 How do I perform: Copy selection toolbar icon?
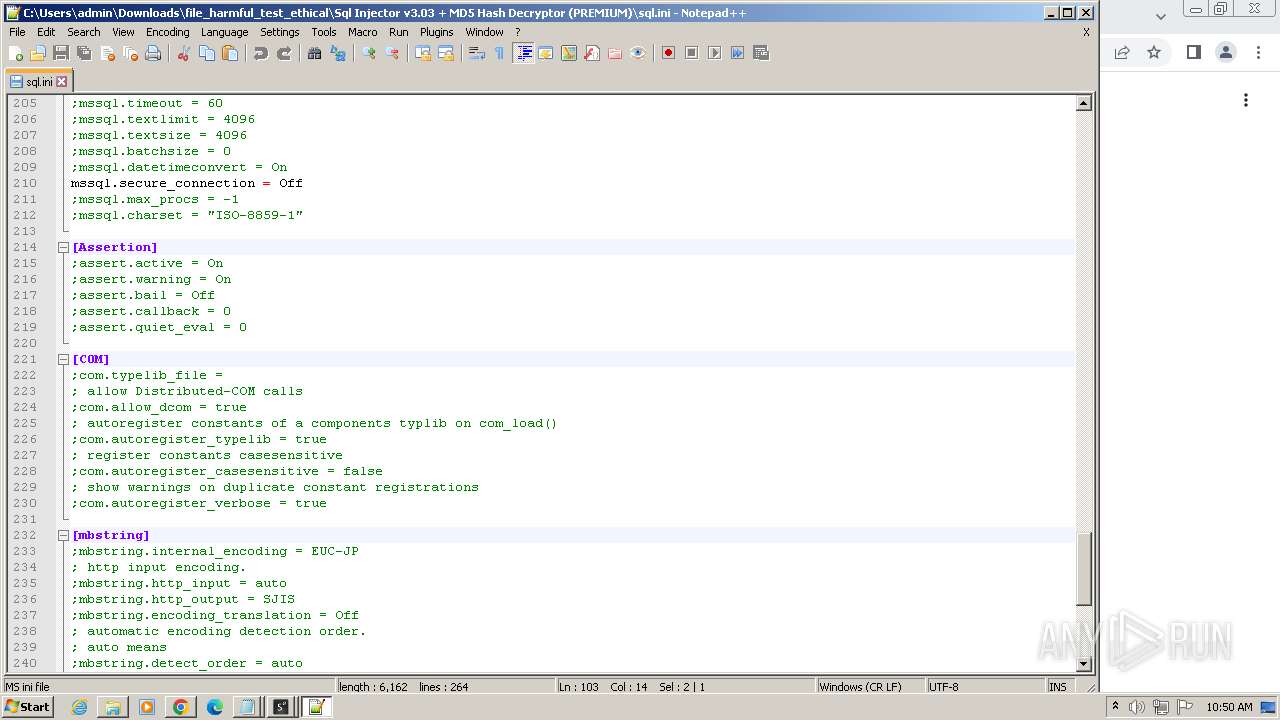[207, 53]
